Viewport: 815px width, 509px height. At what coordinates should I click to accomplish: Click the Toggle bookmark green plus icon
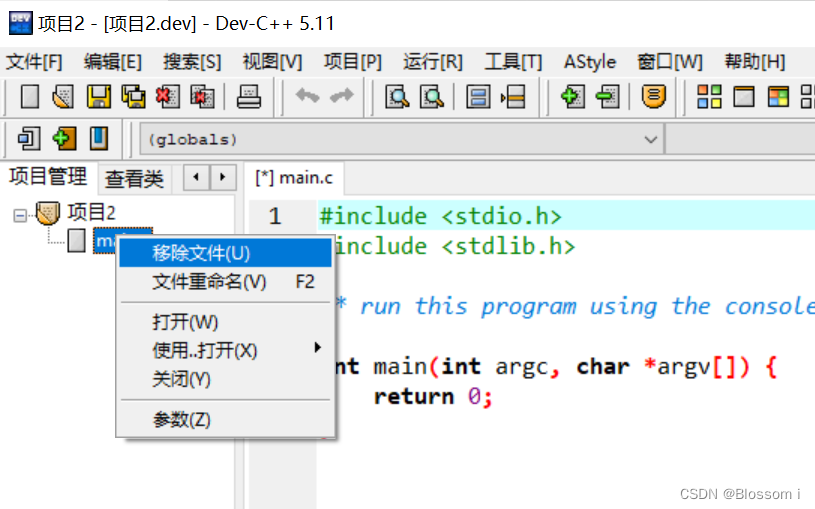pos(64,139)
